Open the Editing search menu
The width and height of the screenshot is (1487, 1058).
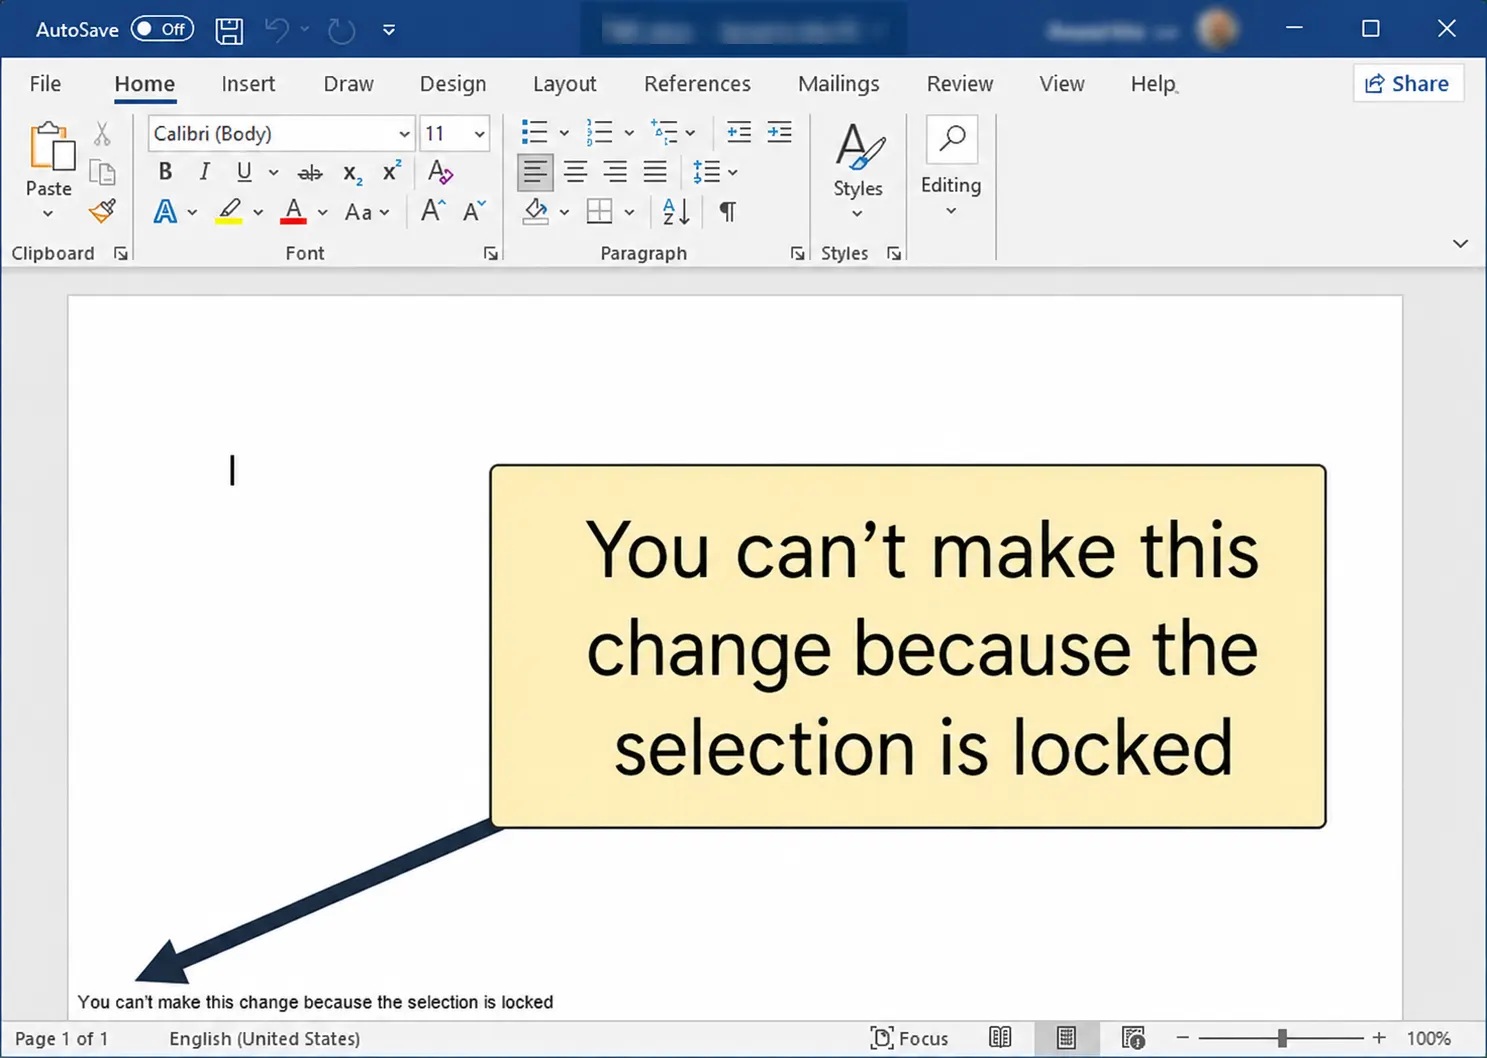[951, 168]
